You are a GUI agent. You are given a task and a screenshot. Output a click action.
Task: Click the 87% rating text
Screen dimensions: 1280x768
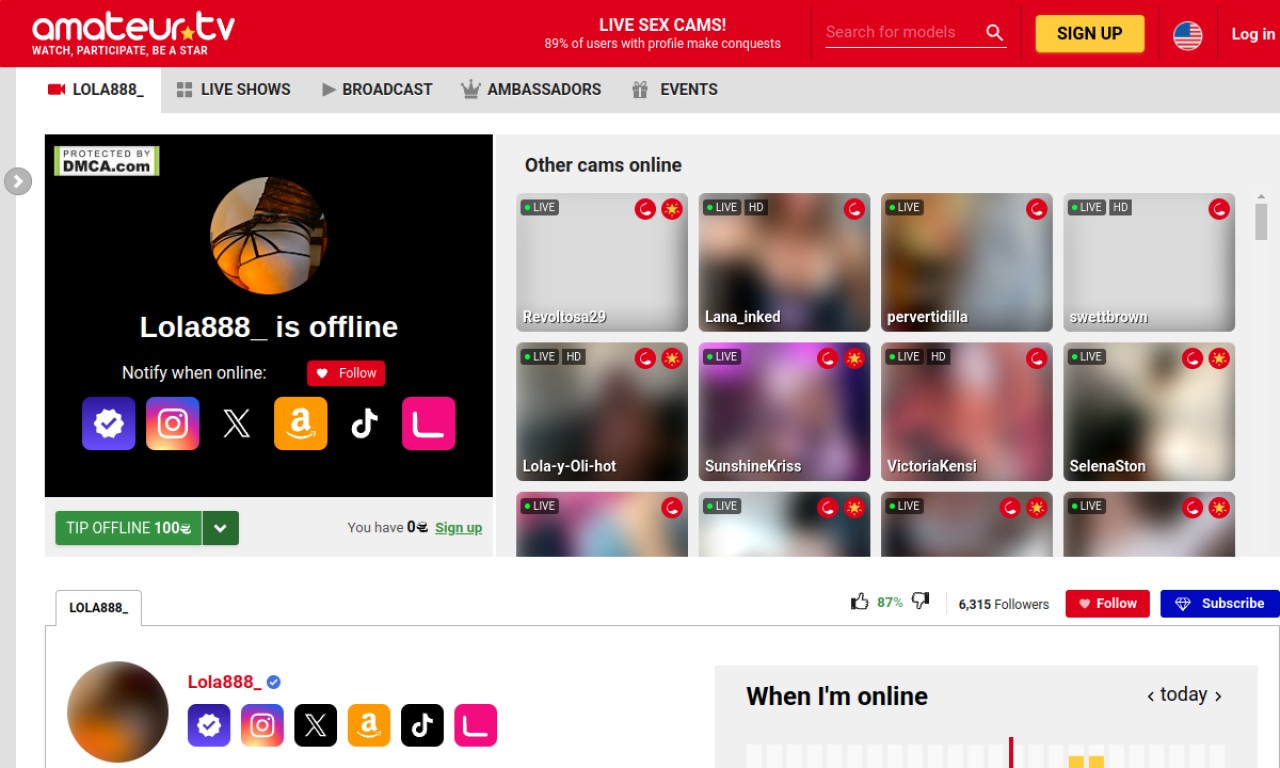tap(890, 602)
